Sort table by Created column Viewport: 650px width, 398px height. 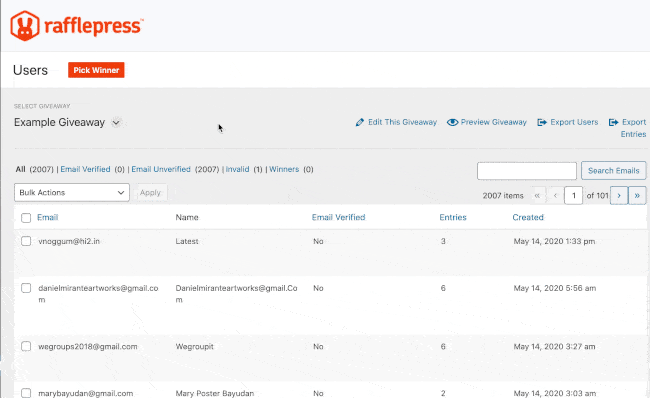pos(528,217)
